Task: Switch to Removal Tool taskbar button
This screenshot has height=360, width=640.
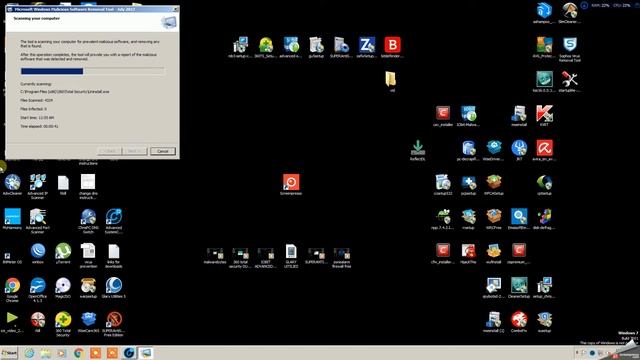Action: pos(146,353)
